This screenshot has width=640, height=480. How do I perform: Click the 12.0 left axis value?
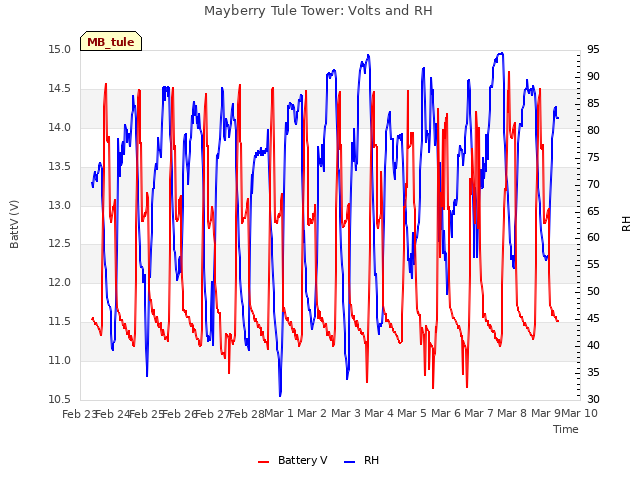[x=59, y=282]
